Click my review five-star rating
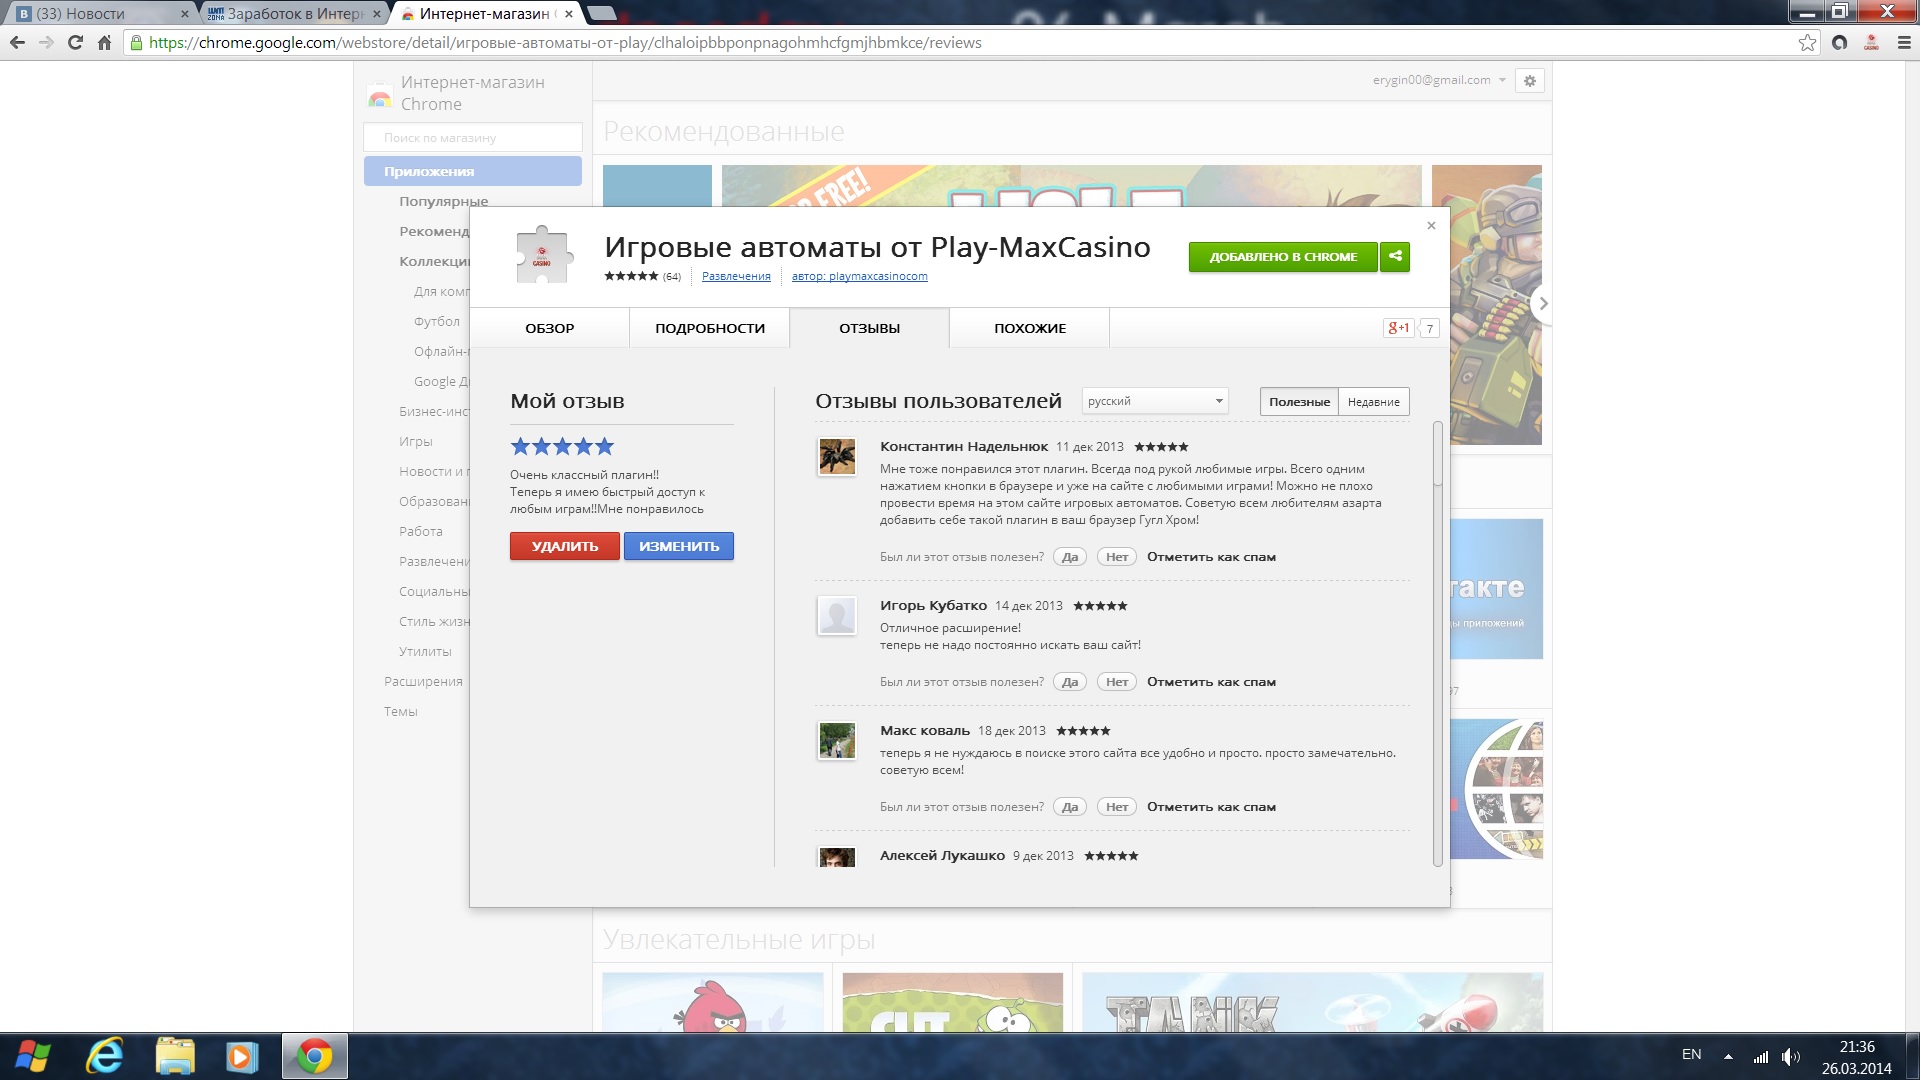This screenshot has height=1080, width=1920. (x=562, y=446)
